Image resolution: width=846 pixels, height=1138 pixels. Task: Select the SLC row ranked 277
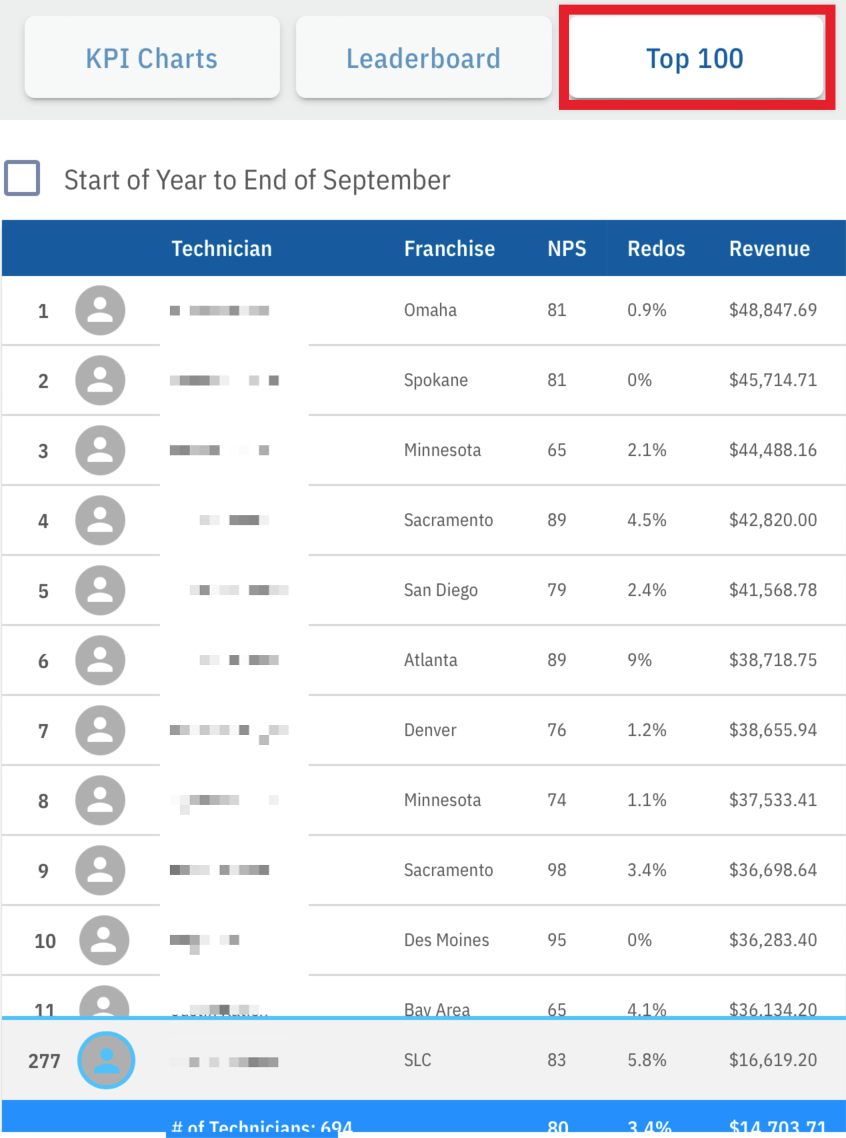tap(424, 1060)
